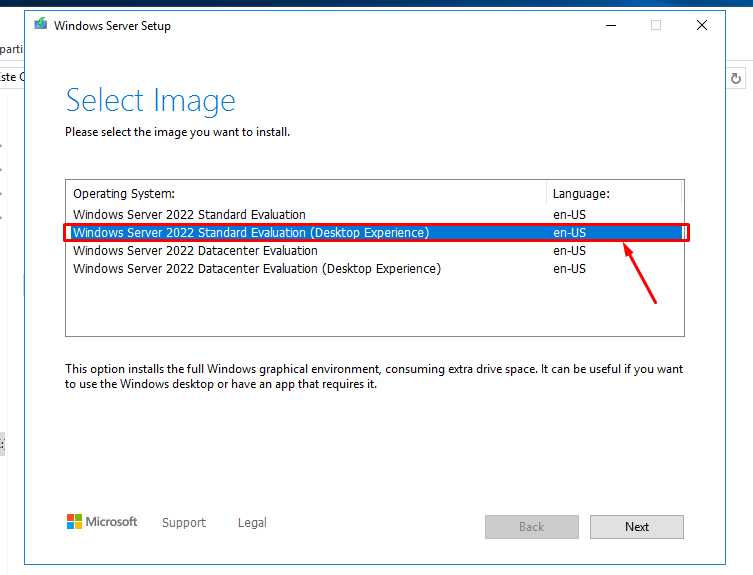Viewport: 753px width, 575px height.
Task: Open the Legal link
Action: point(252,523)
